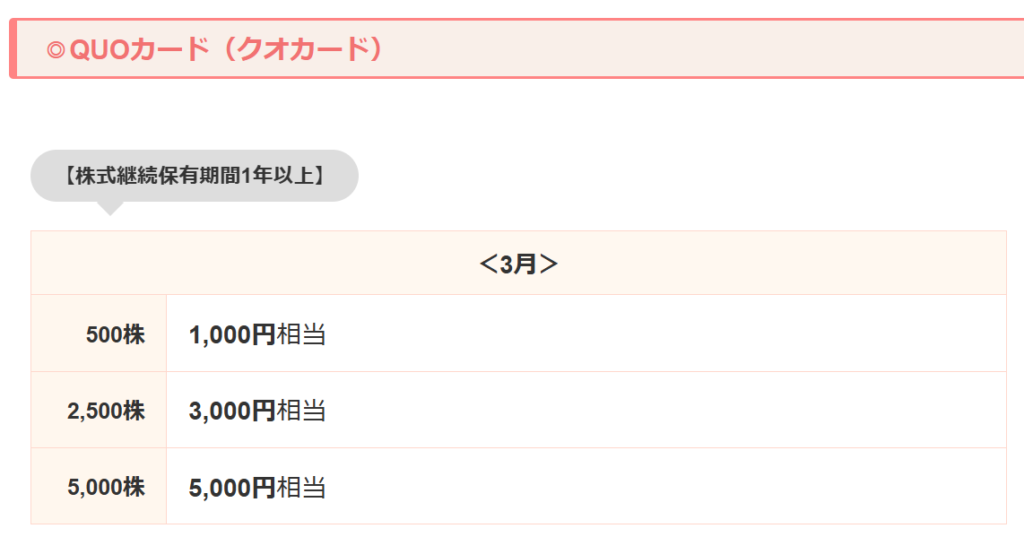Select the 500株 row label
Viewport: 1024px width, 537px height.
(116, 335)
